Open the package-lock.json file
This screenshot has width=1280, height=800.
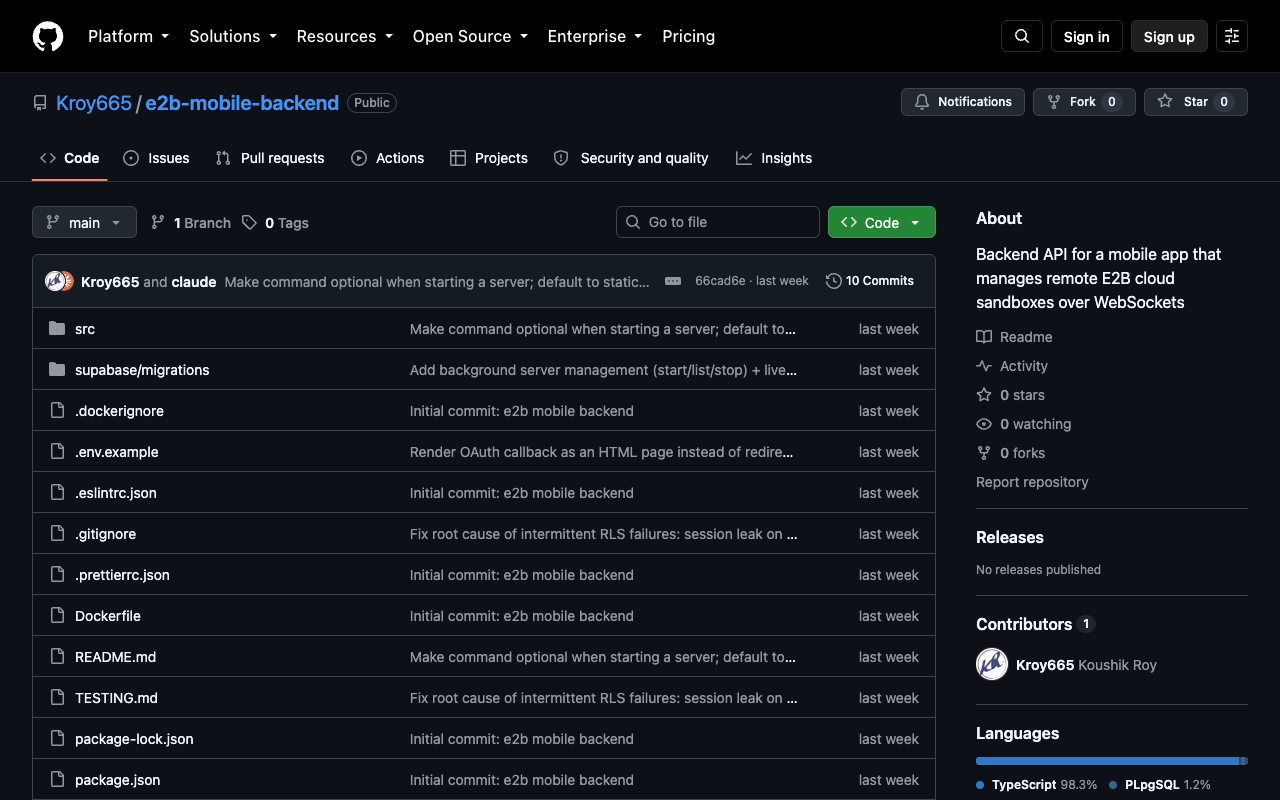[134, 739]
